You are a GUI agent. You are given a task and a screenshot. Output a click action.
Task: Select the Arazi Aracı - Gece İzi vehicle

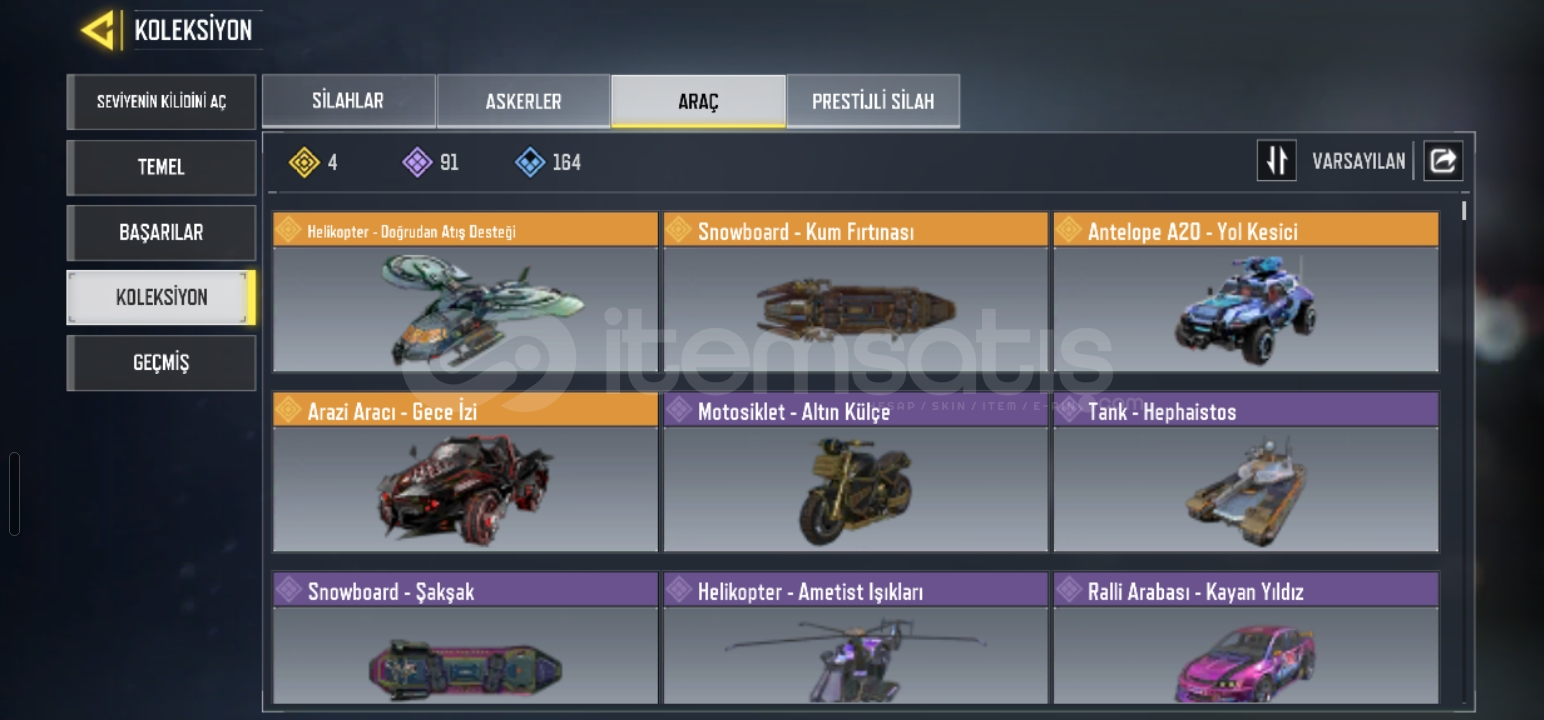tap(466, 472)
